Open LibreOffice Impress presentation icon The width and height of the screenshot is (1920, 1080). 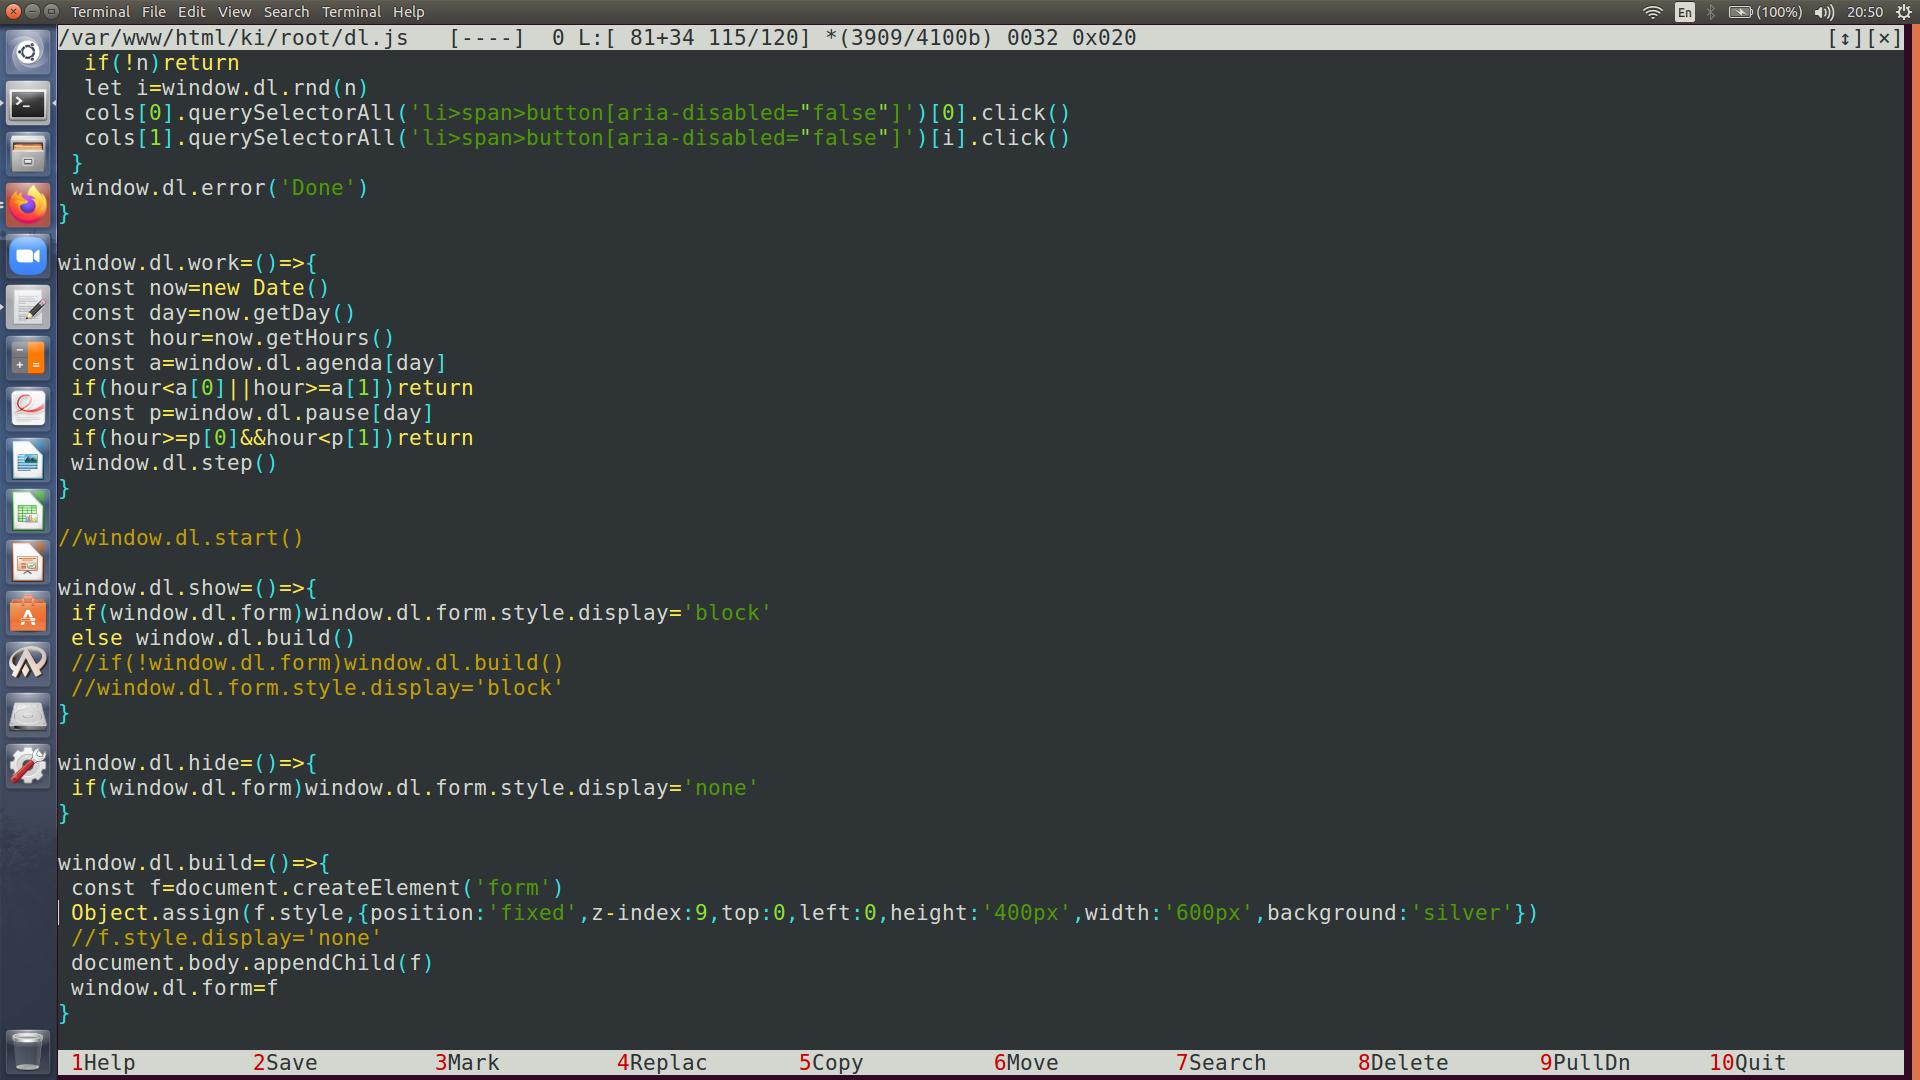pyautogui.click(x=28, y=563)
